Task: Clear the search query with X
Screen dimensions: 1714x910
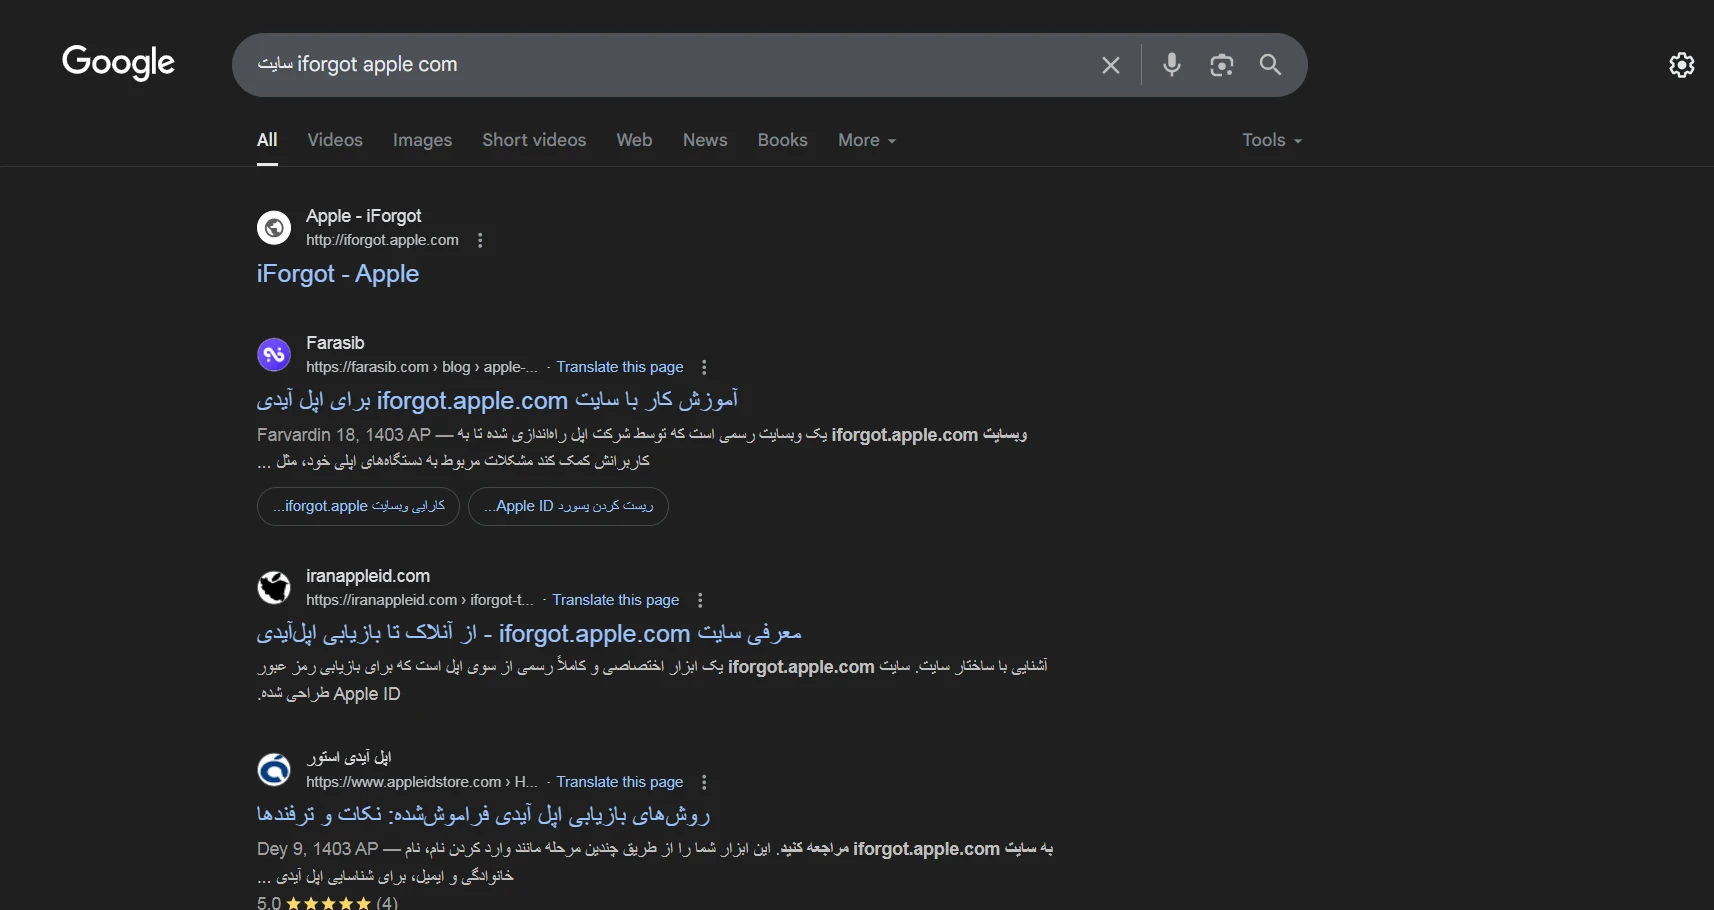Action: [x=1110, y=65]
